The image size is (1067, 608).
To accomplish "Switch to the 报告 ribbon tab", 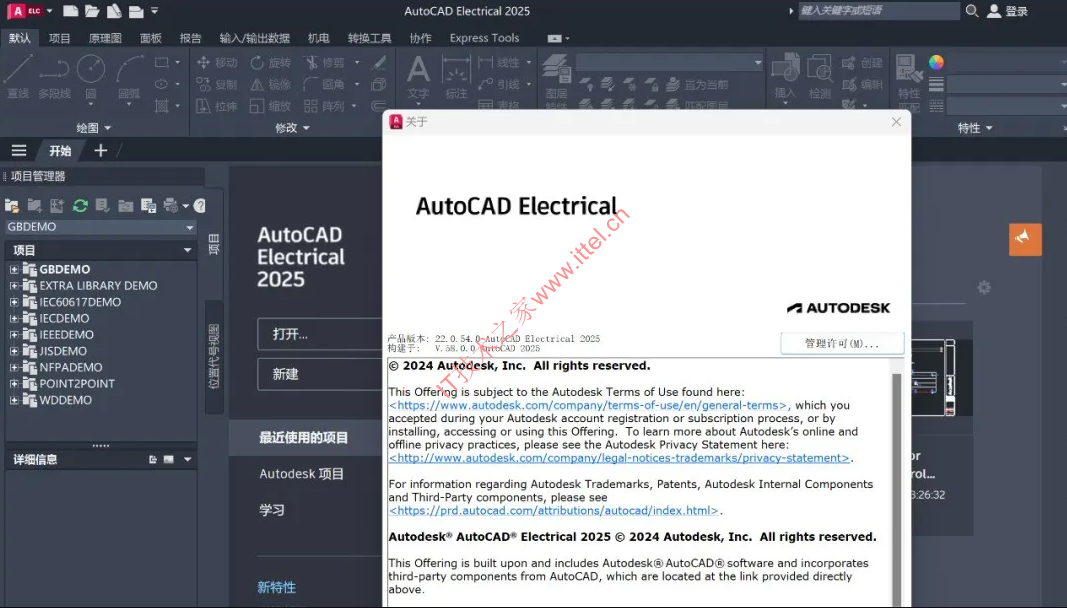I will [x=191, y=38].
